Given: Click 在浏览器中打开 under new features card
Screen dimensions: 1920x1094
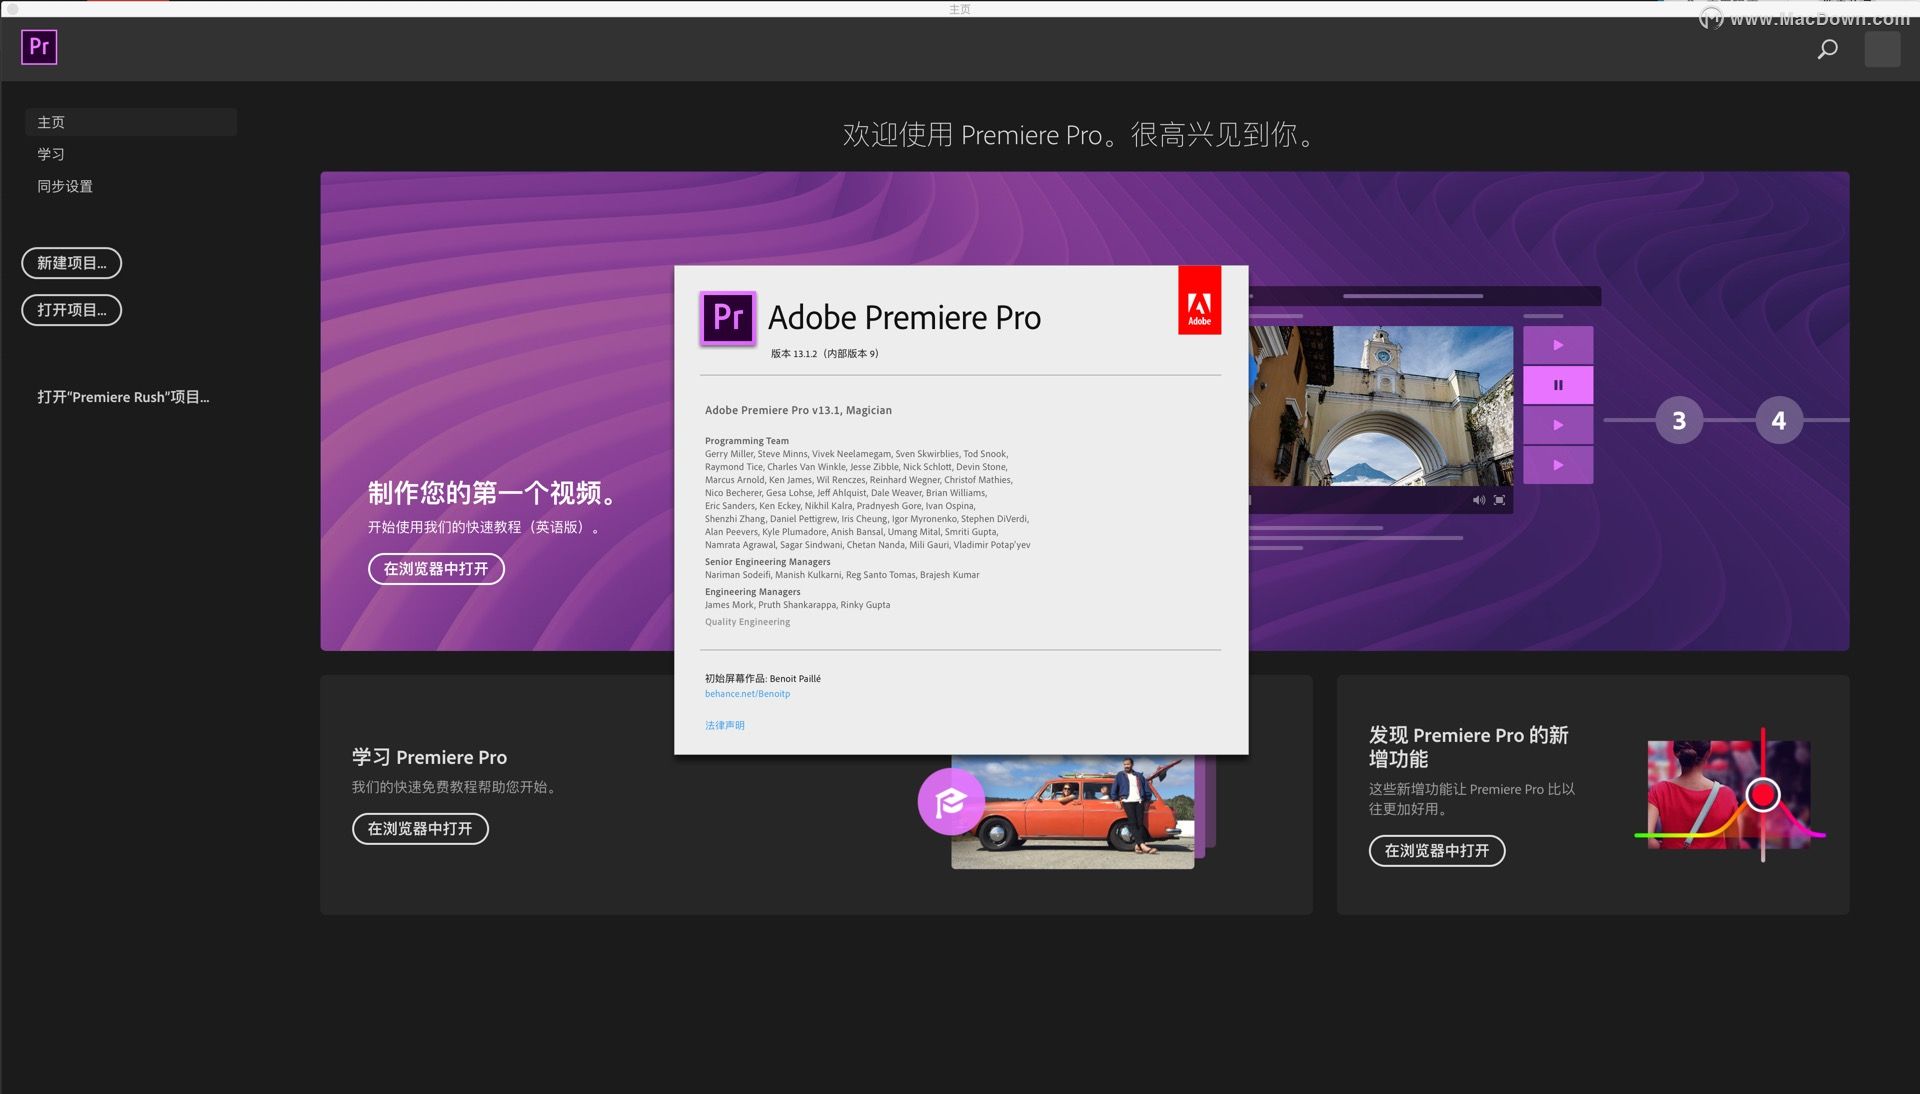Looking at the screenshot, I should [1437, 851].
